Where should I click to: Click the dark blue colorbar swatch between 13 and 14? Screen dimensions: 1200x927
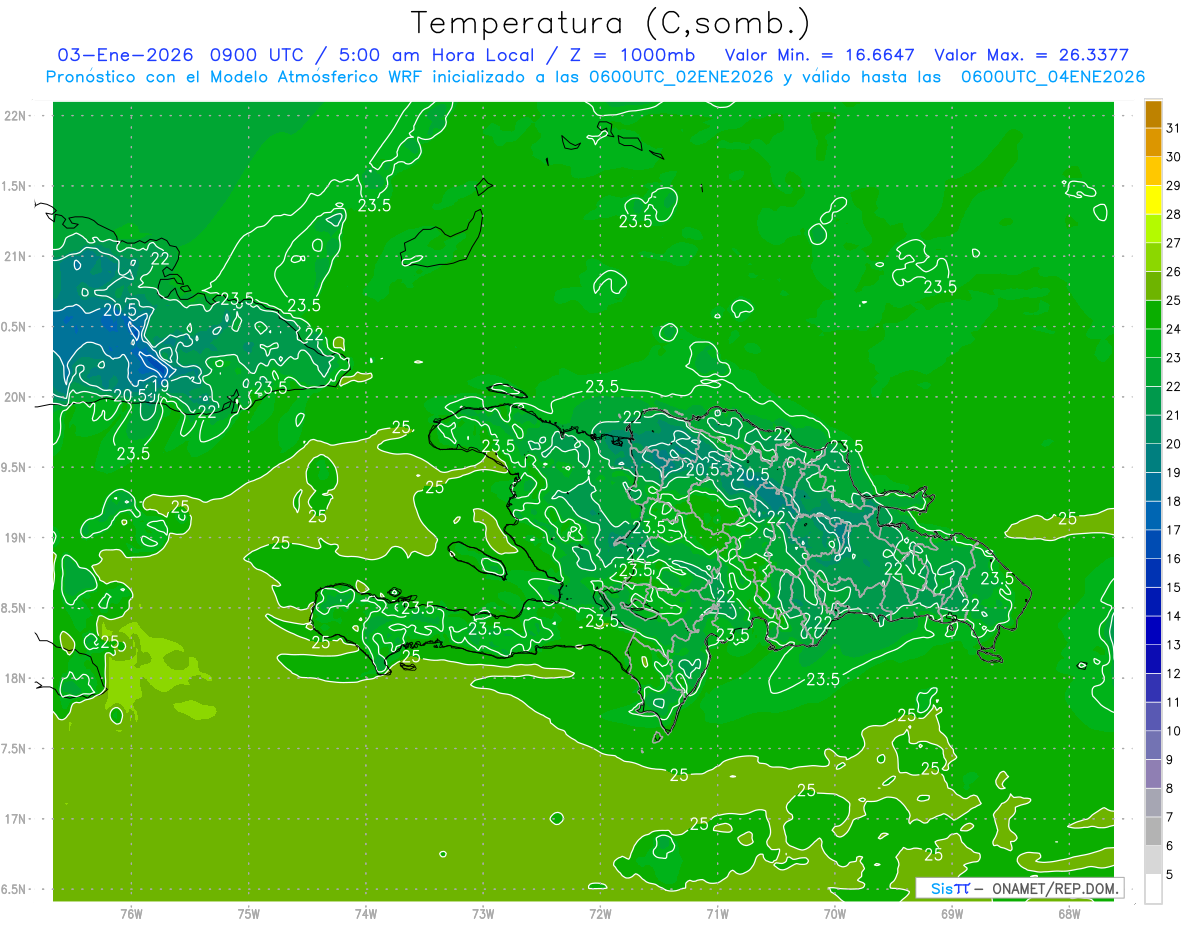pos(1153,631)
